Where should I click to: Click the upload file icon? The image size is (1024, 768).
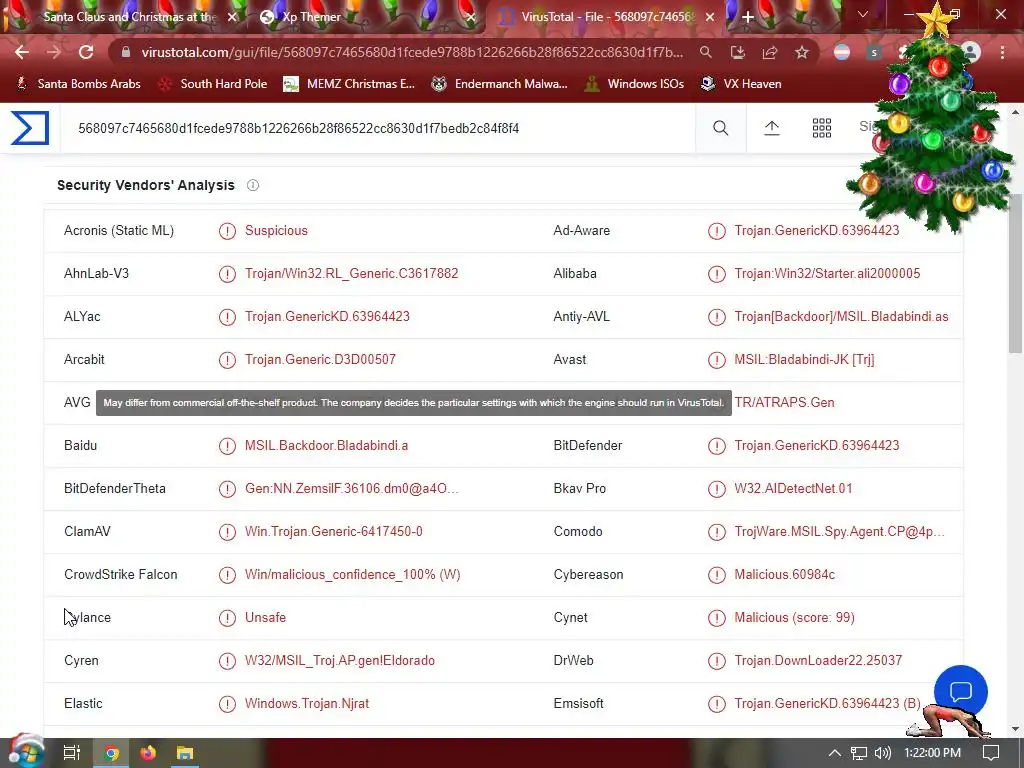[x=771, y=128]
